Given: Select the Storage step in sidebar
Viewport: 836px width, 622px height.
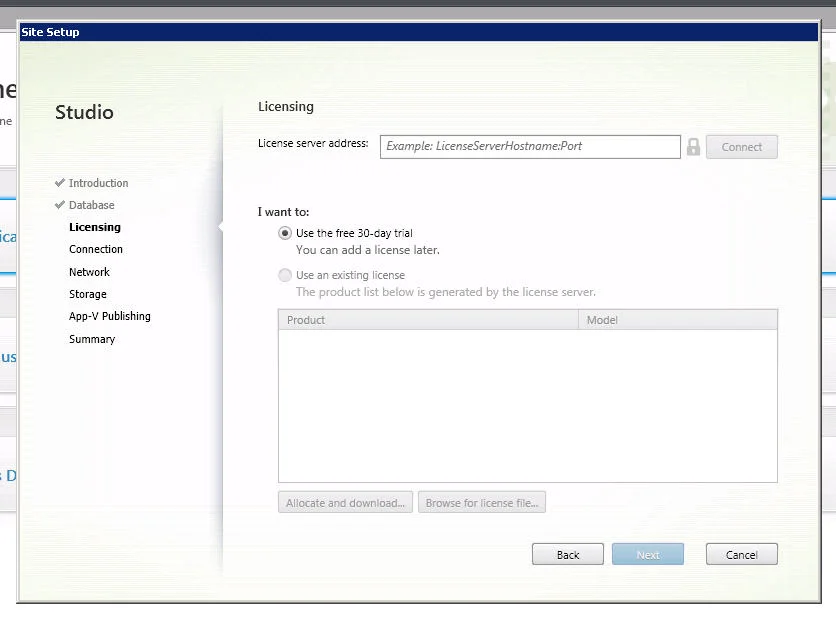Looking at the screenshot, I should click(x=88, y=294).
